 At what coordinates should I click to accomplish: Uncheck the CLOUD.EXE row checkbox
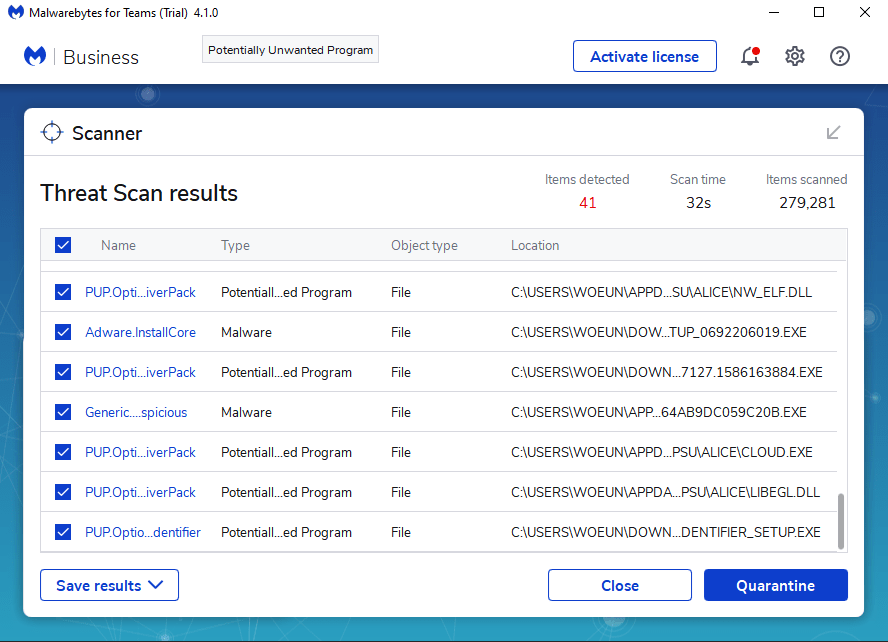(x=63, y=452)
